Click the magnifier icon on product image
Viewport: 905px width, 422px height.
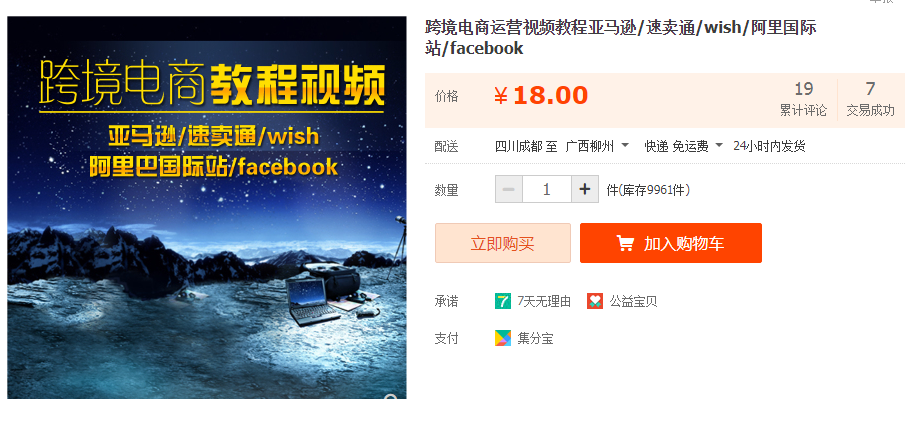(x=391, y=397)
